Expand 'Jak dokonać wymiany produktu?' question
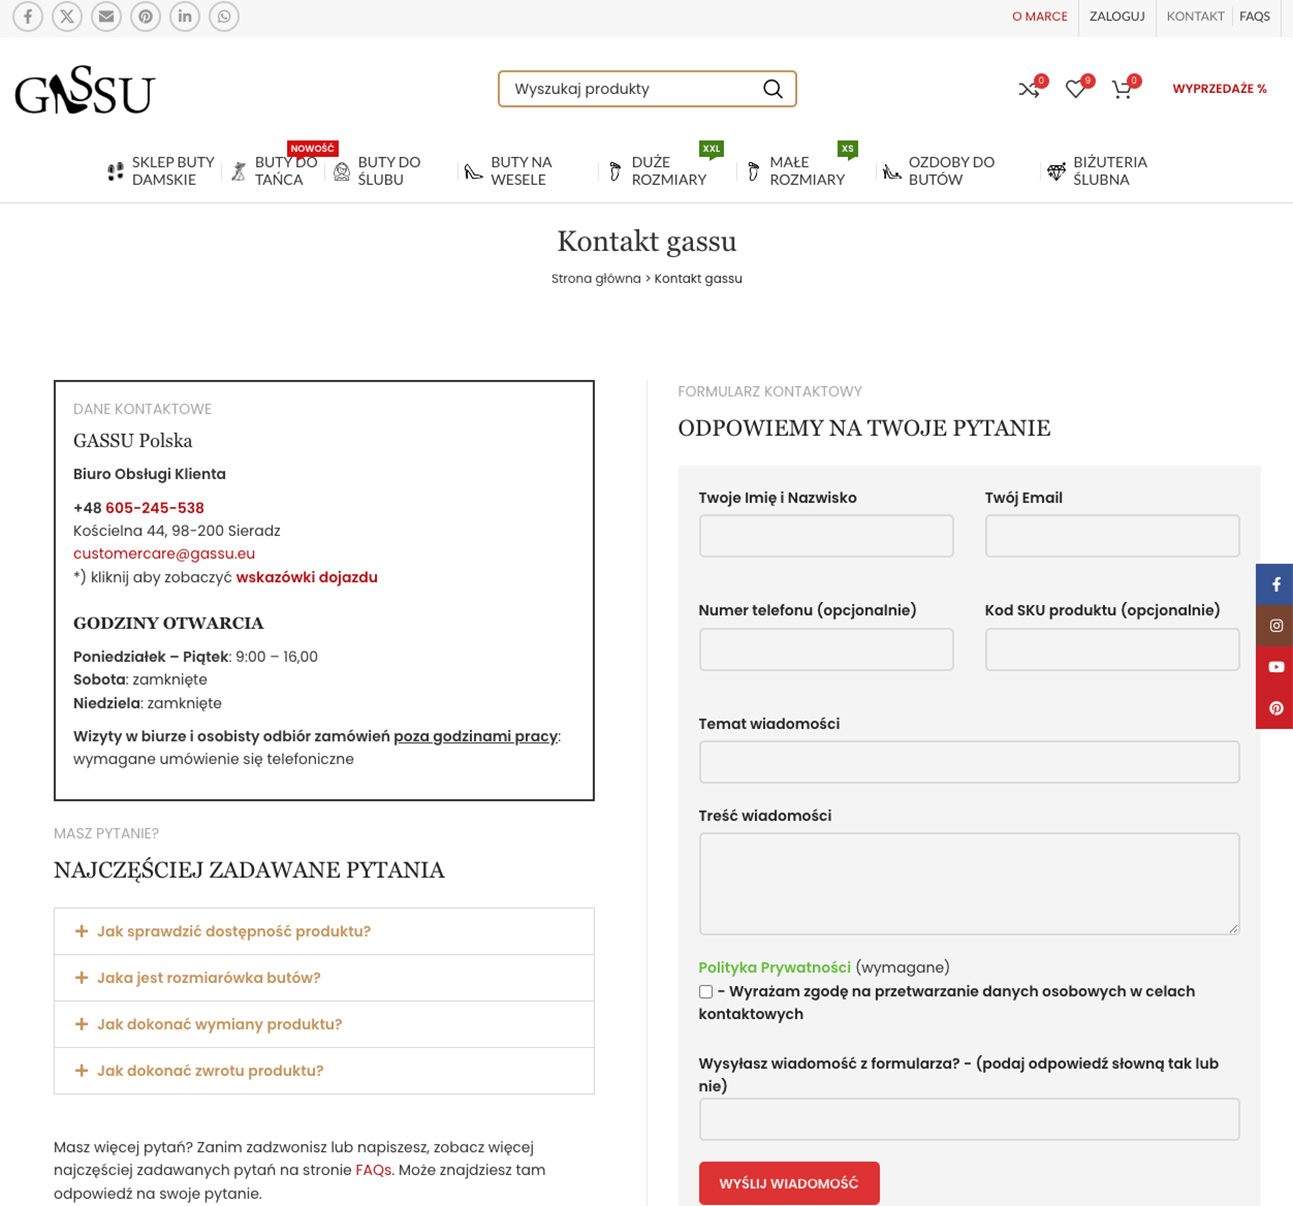Viewport: 1293px width, 1206px height. pyautogui.click(x=324, y=1024)
